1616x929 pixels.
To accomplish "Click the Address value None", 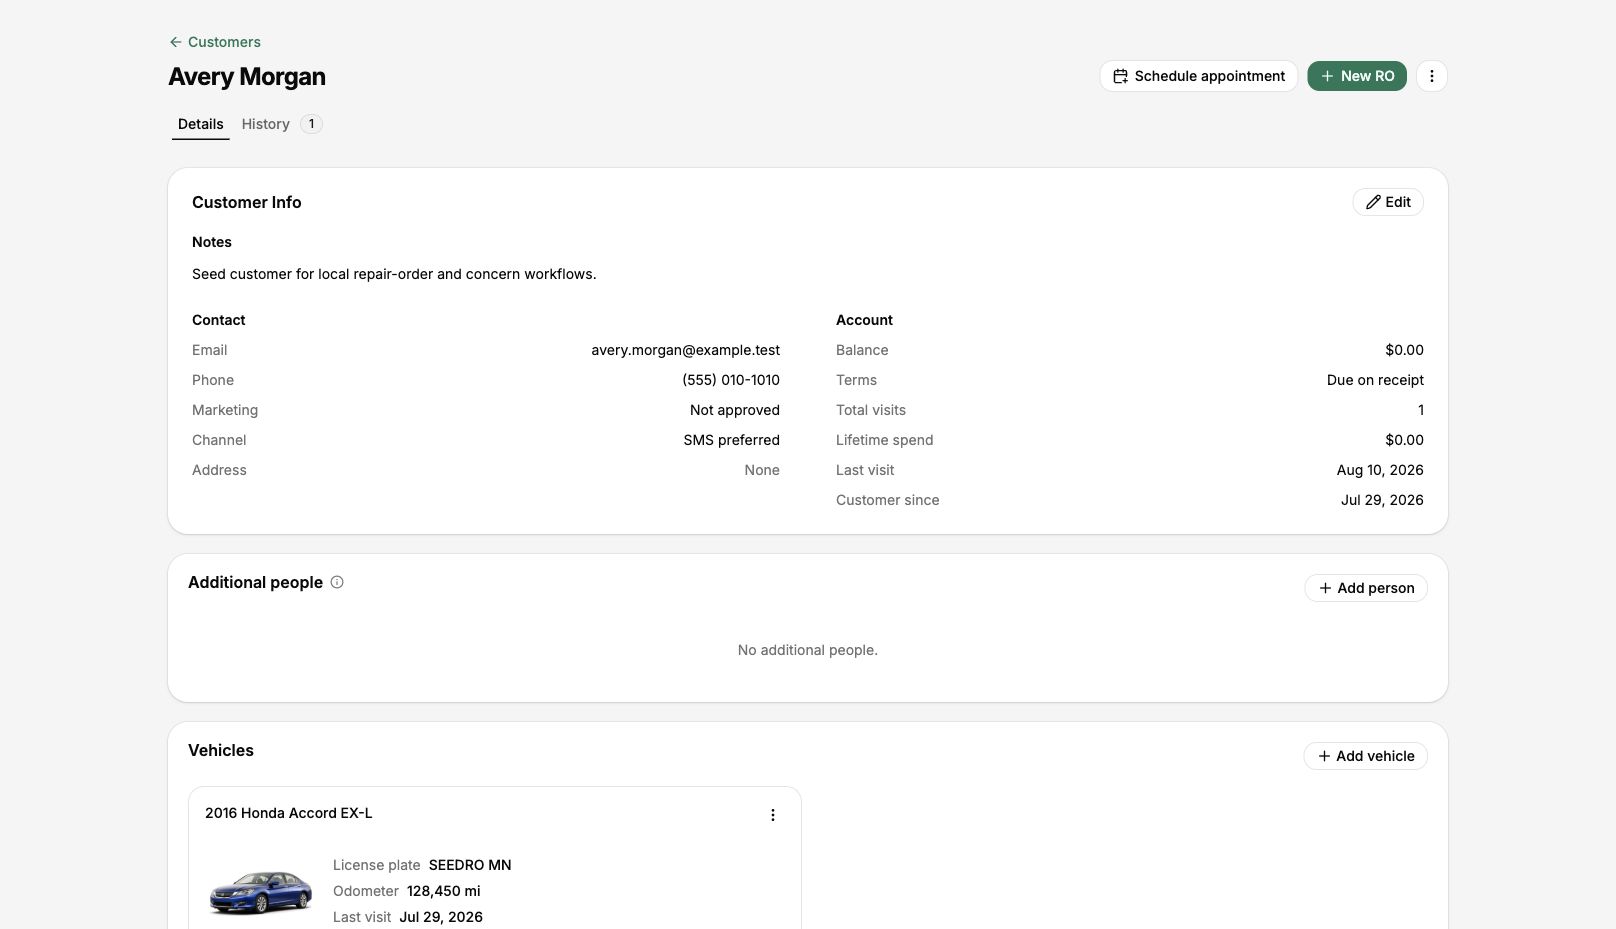I will coord(762,470).
